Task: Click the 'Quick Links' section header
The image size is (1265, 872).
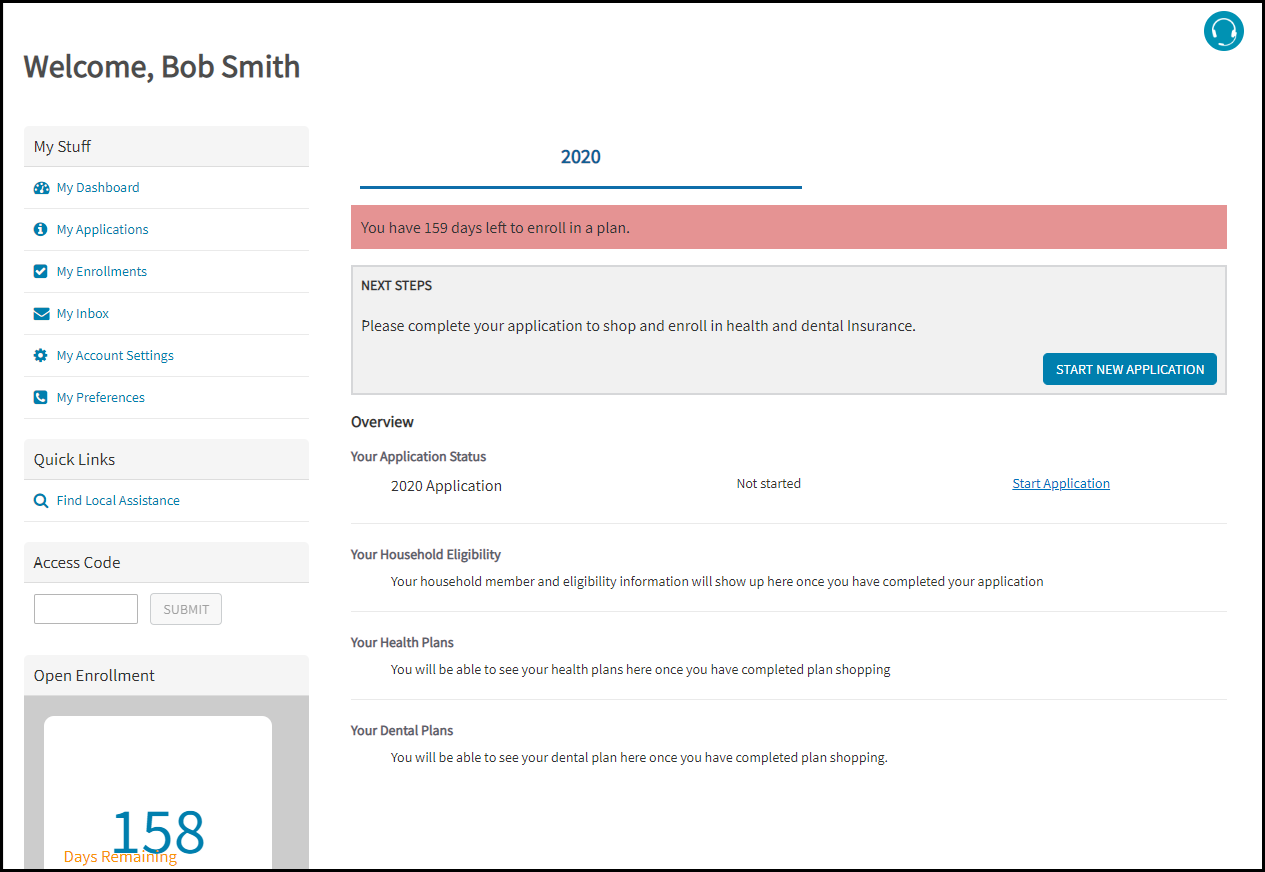Action: click(166, 459)
